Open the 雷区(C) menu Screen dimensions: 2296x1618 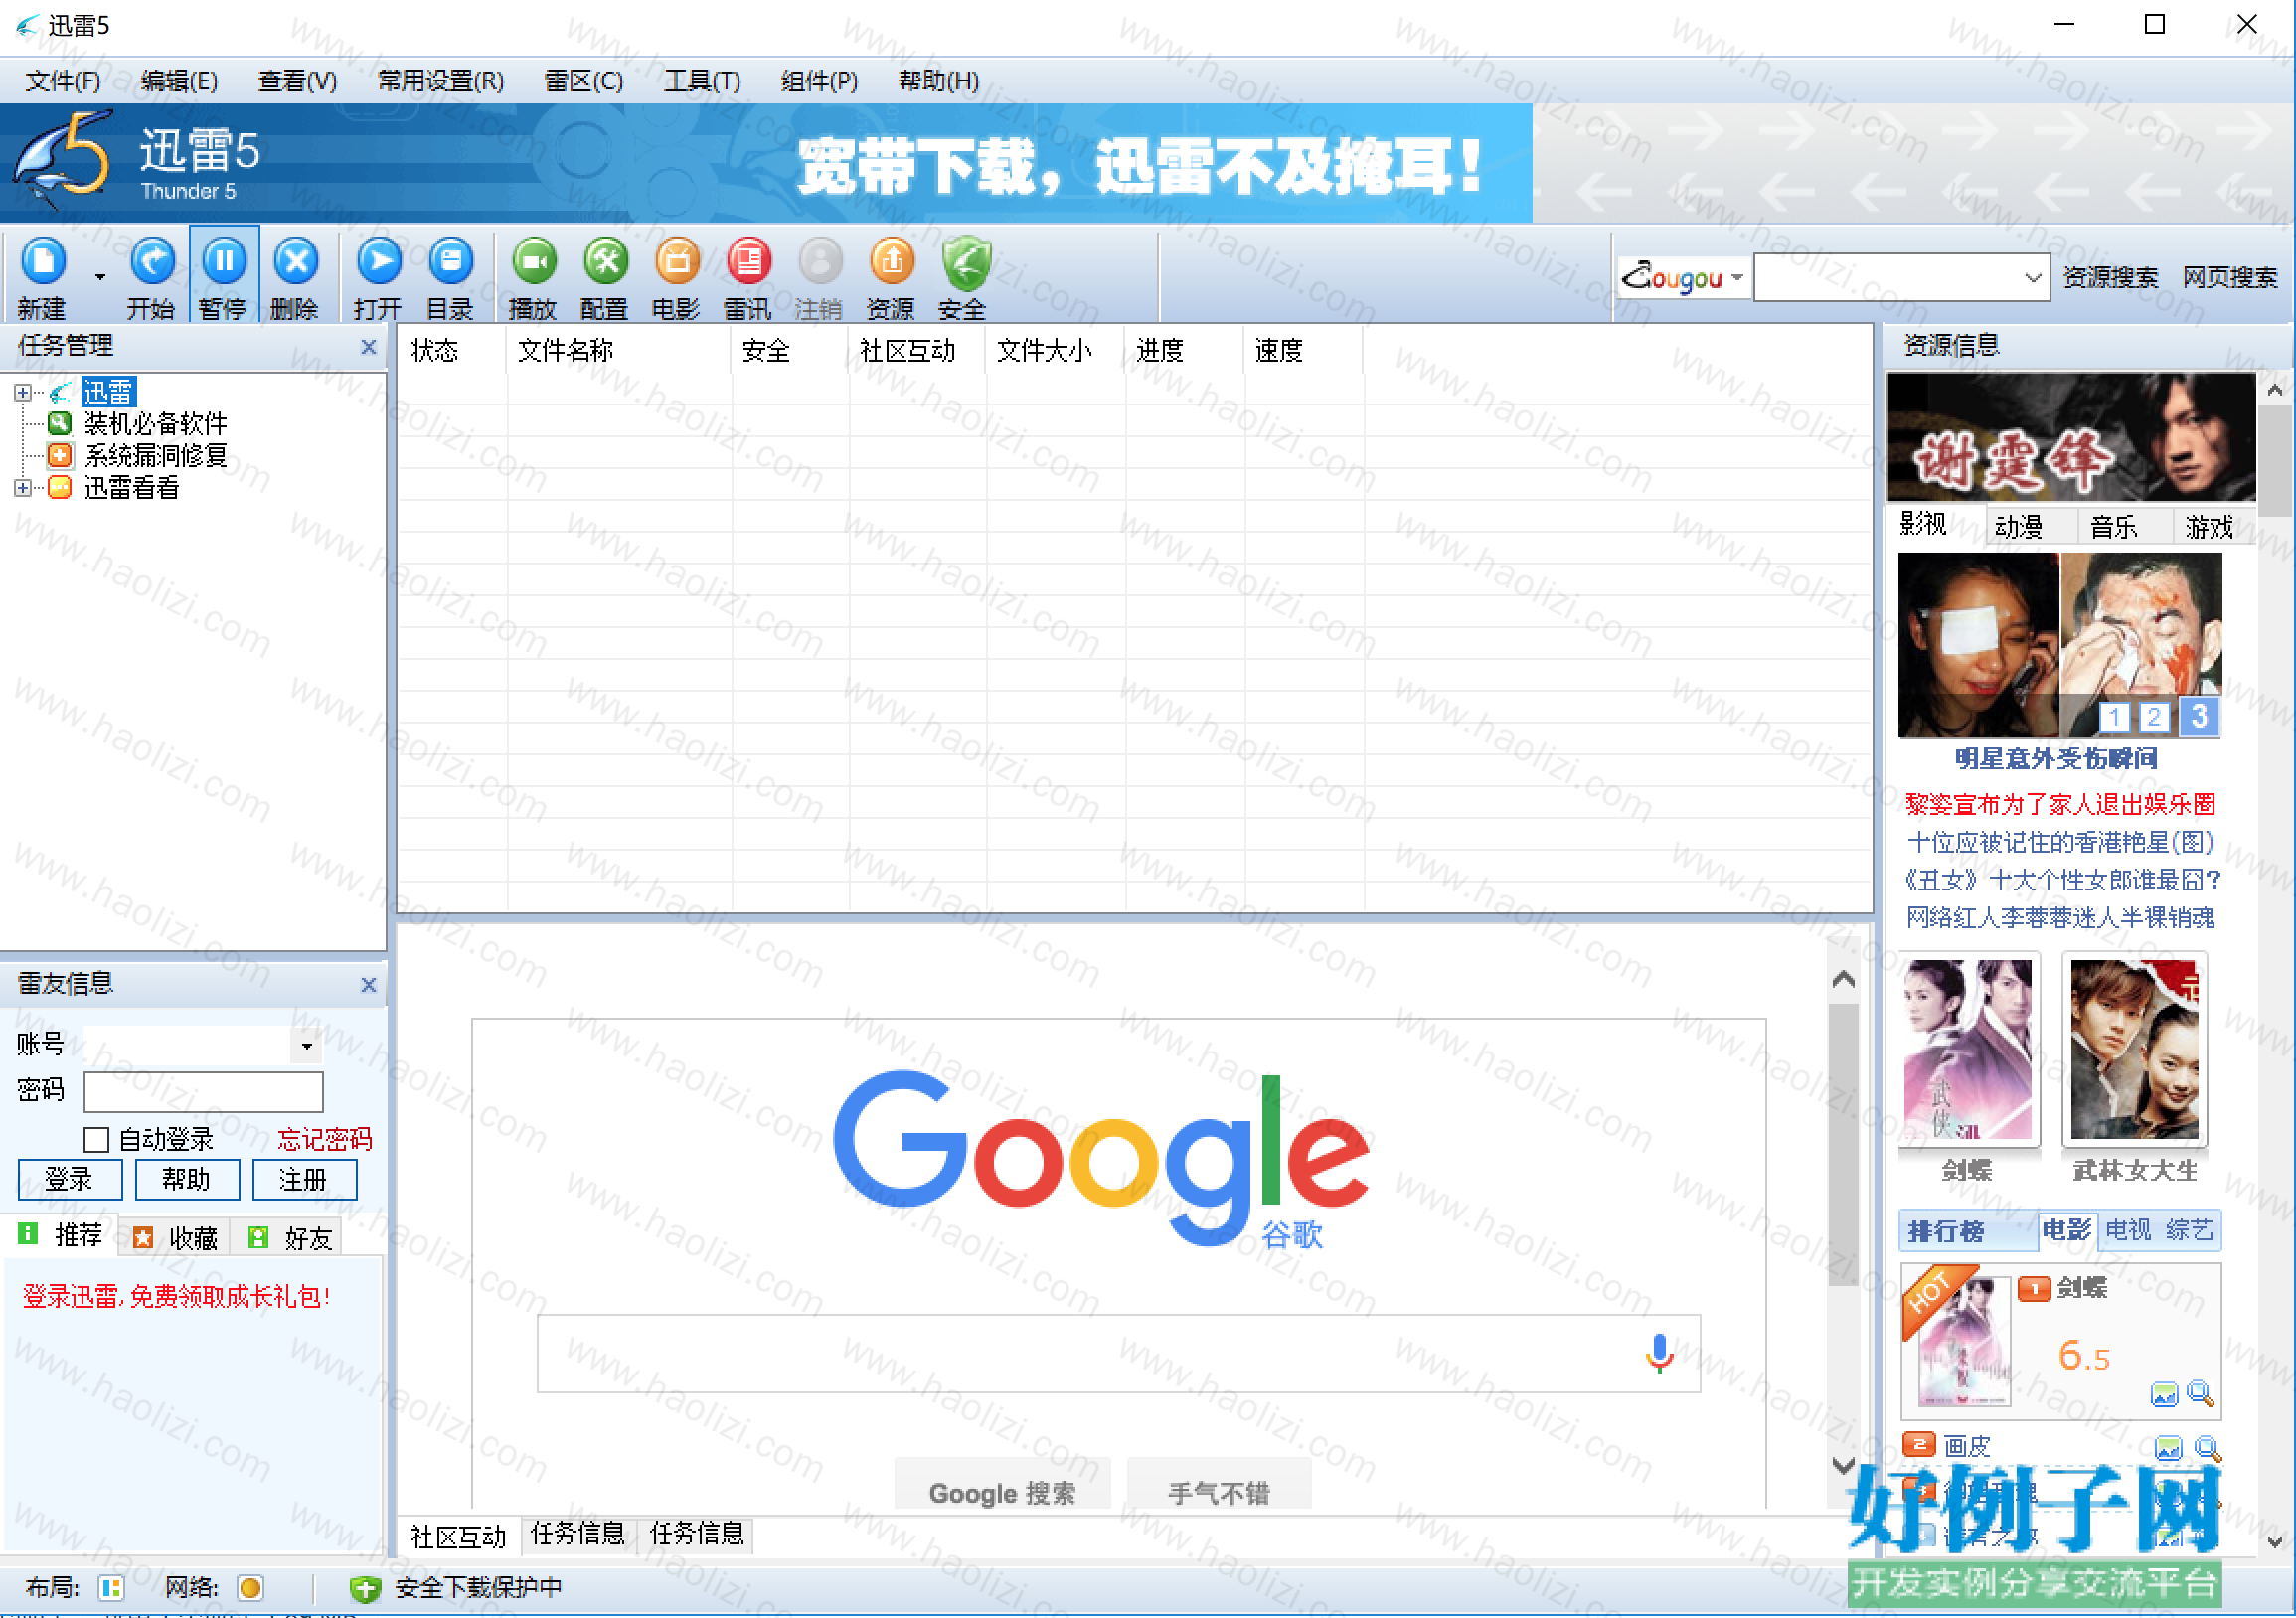tap(584, 81)
